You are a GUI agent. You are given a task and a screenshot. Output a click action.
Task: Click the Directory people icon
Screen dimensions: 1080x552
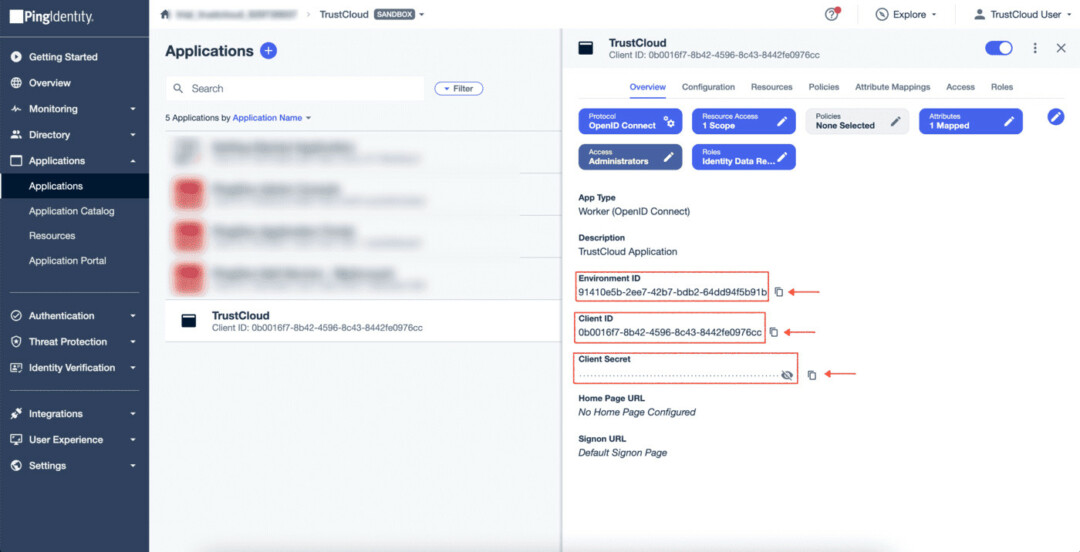[x=17, y=135]
